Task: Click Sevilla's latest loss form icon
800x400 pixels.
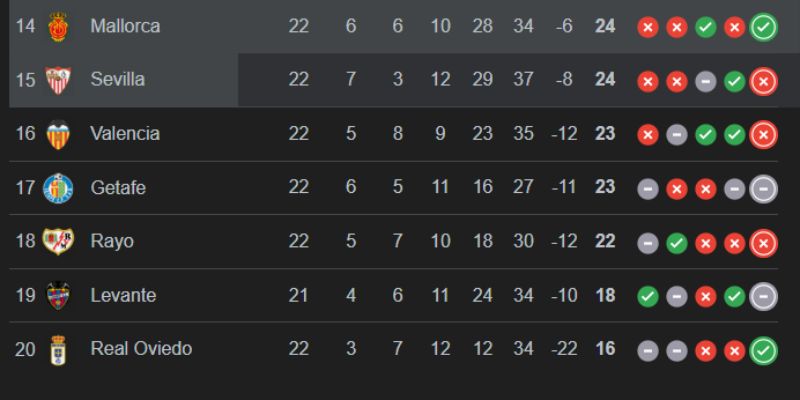Action: coord(764,81)
